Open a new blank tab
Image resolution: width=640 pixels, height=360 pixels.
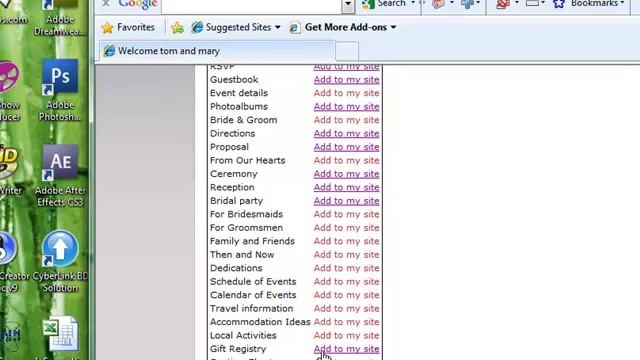(347, 51)
